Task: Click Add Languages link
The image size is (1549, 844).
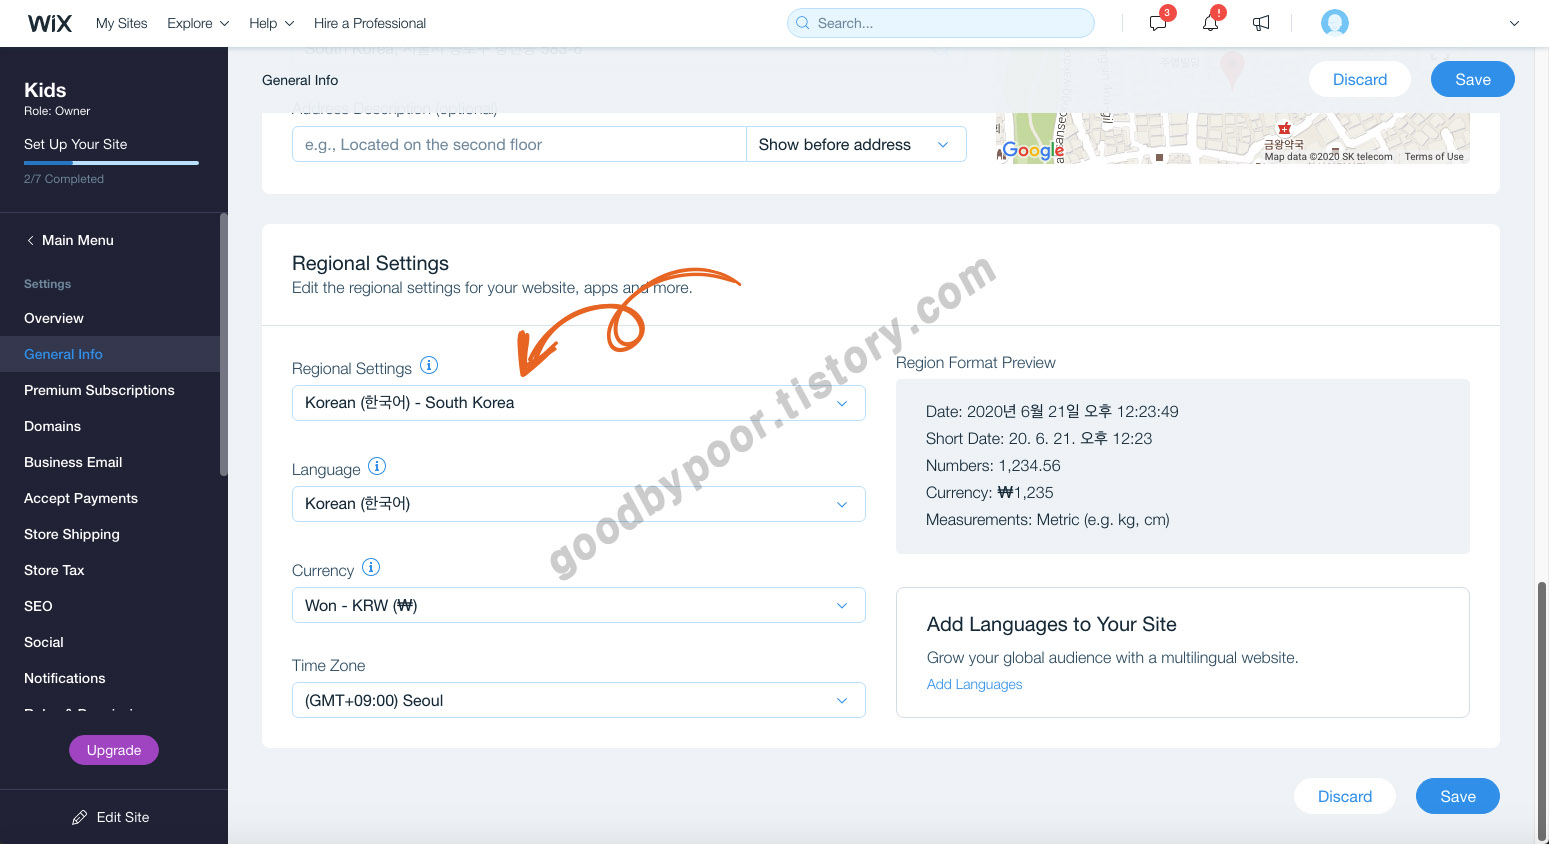Action: pos(975,684)
